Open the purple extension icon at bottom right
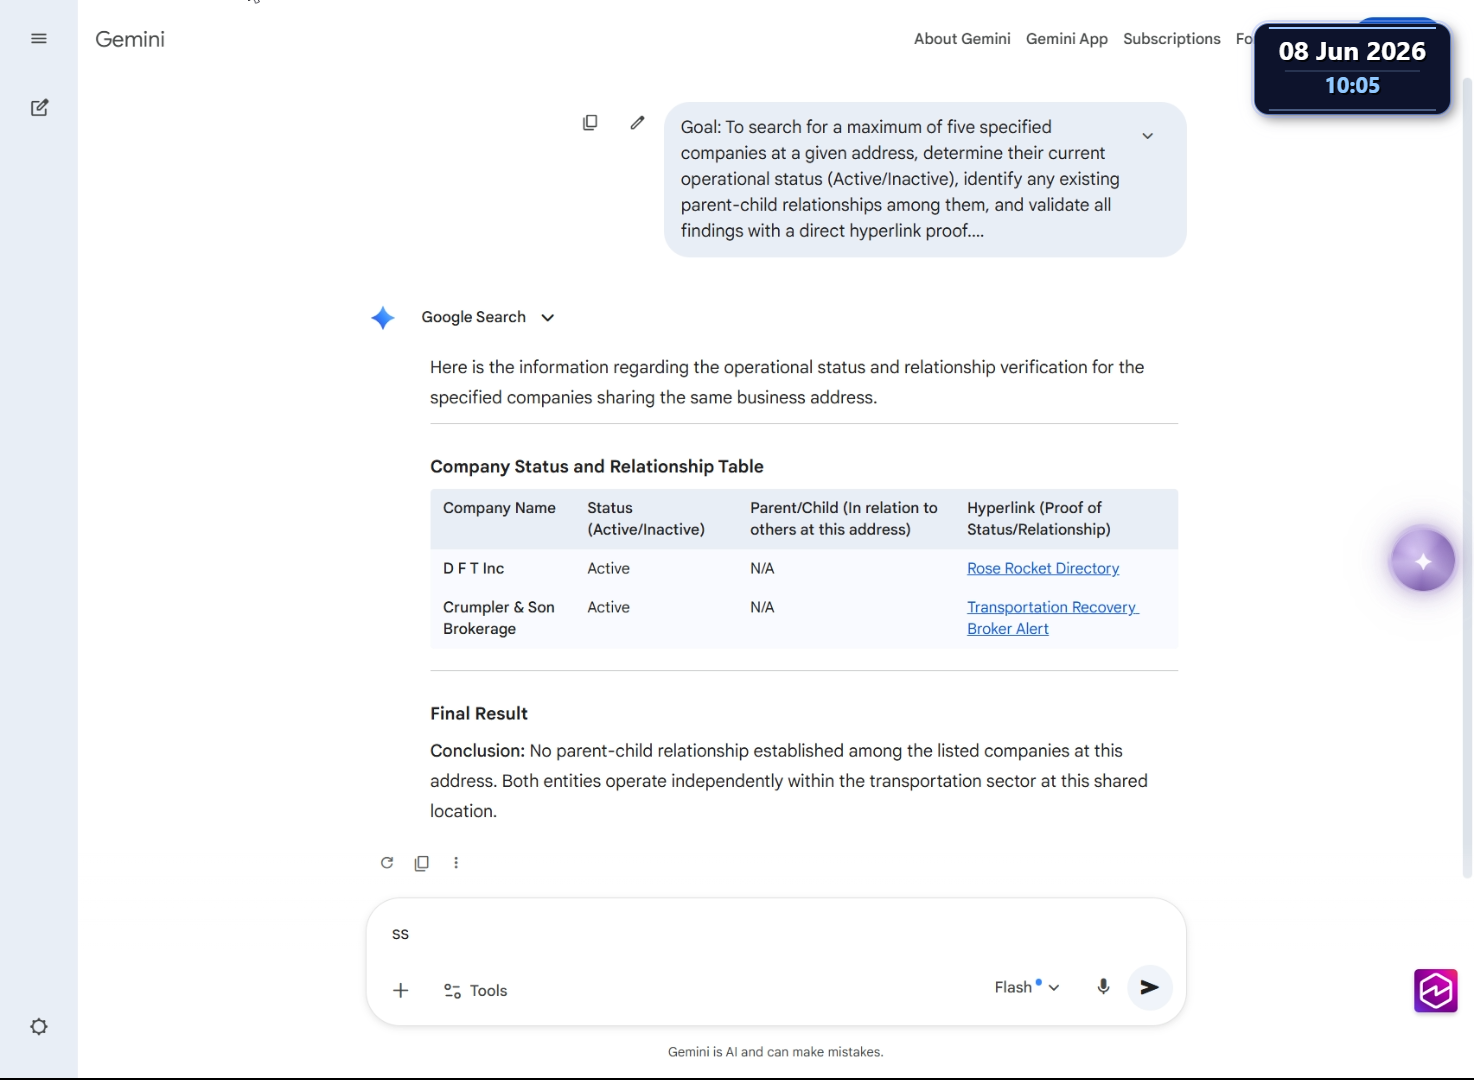The height and width of the screenshot is (1080, 1474). [1435, 991]
